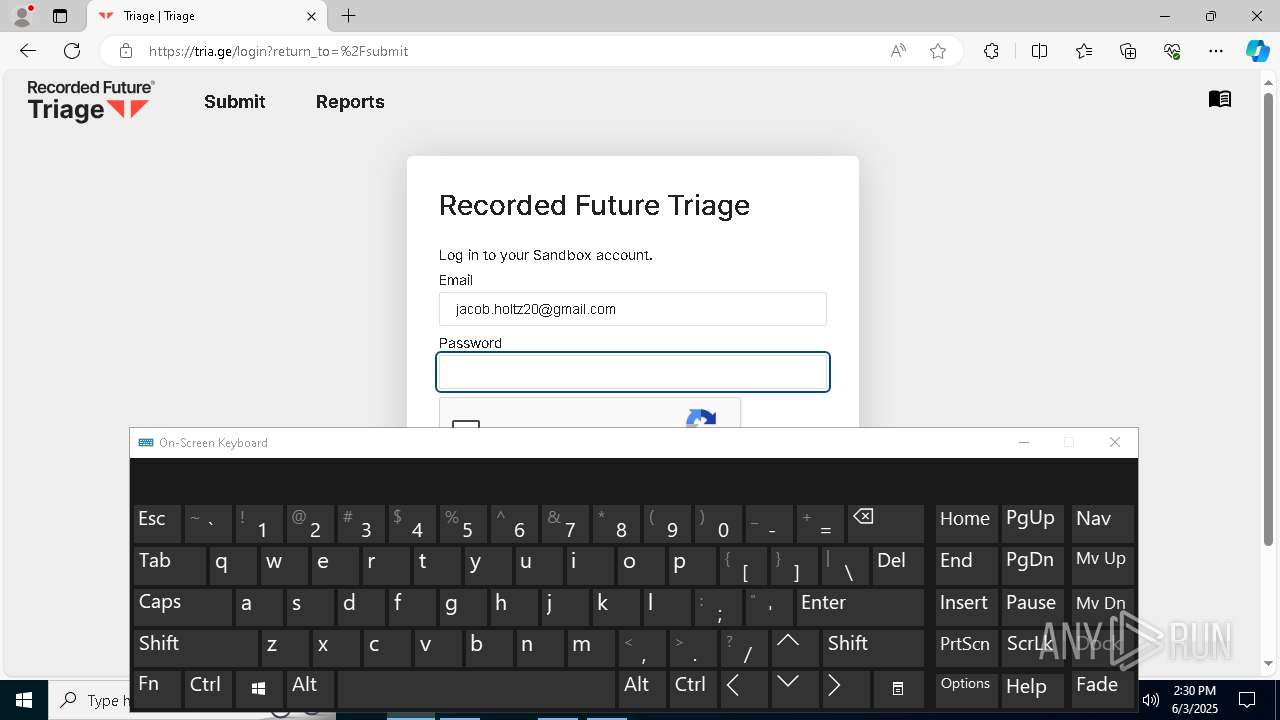Open the taskbar volume icon
This screenshot has height=720, width=1280.
[1151, 700]
